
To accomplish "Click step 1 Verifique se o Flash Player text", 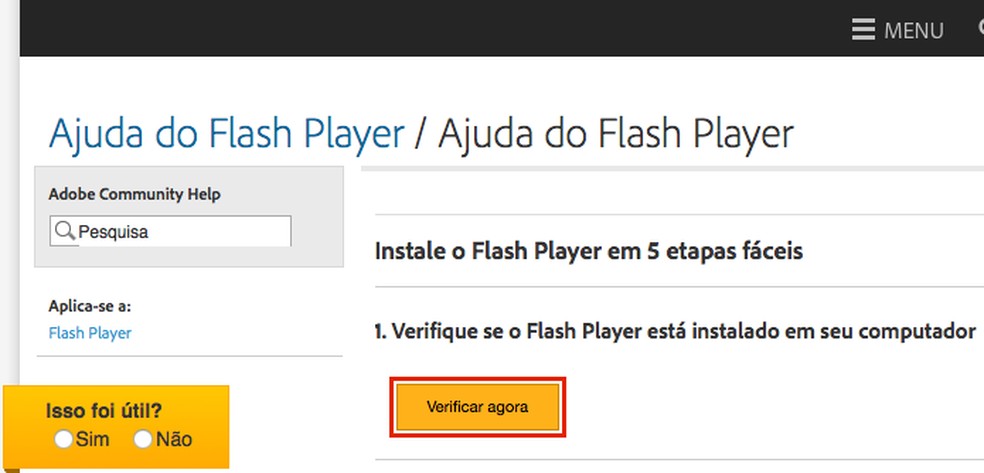I will click(676, 331).
